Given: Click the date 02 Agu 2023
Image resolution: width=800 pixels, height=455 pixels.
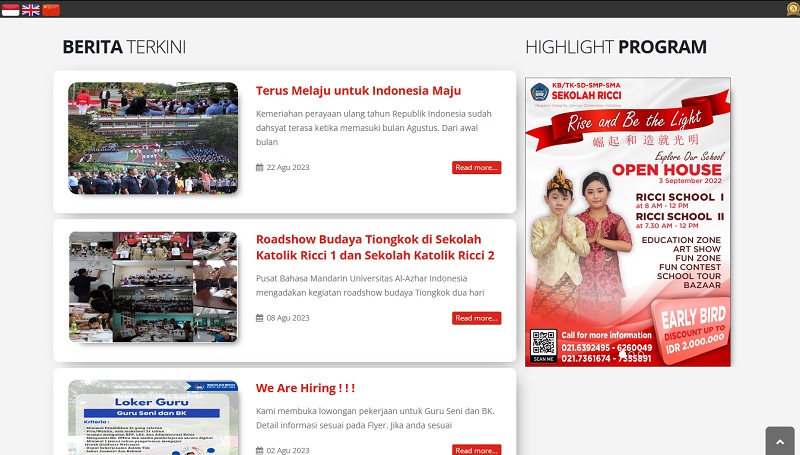Looking at the screenshot, I should tap(288, 450).
